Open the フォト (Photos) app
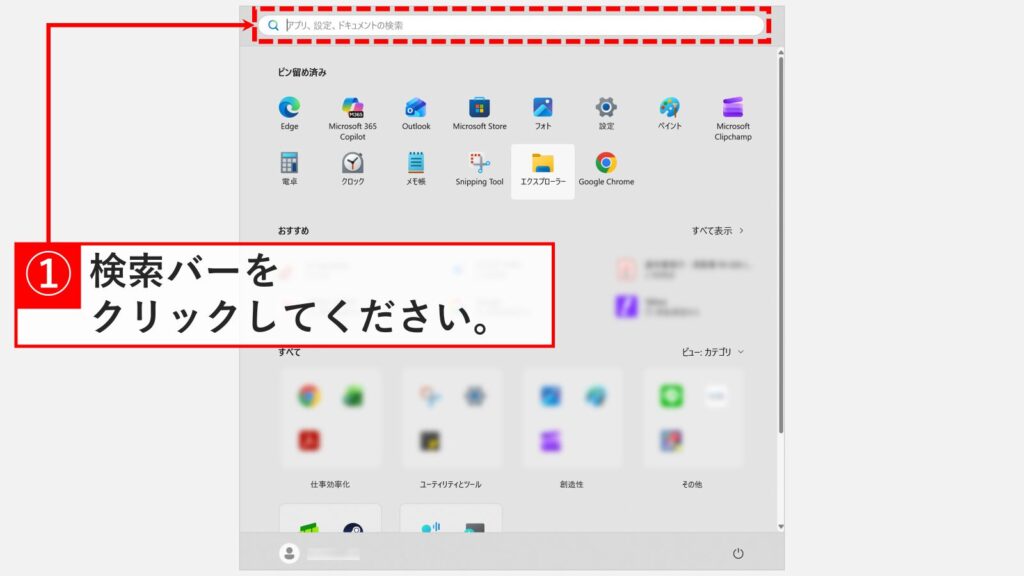The width and height of the screenshot is (1024, 576). coord(541,108)
